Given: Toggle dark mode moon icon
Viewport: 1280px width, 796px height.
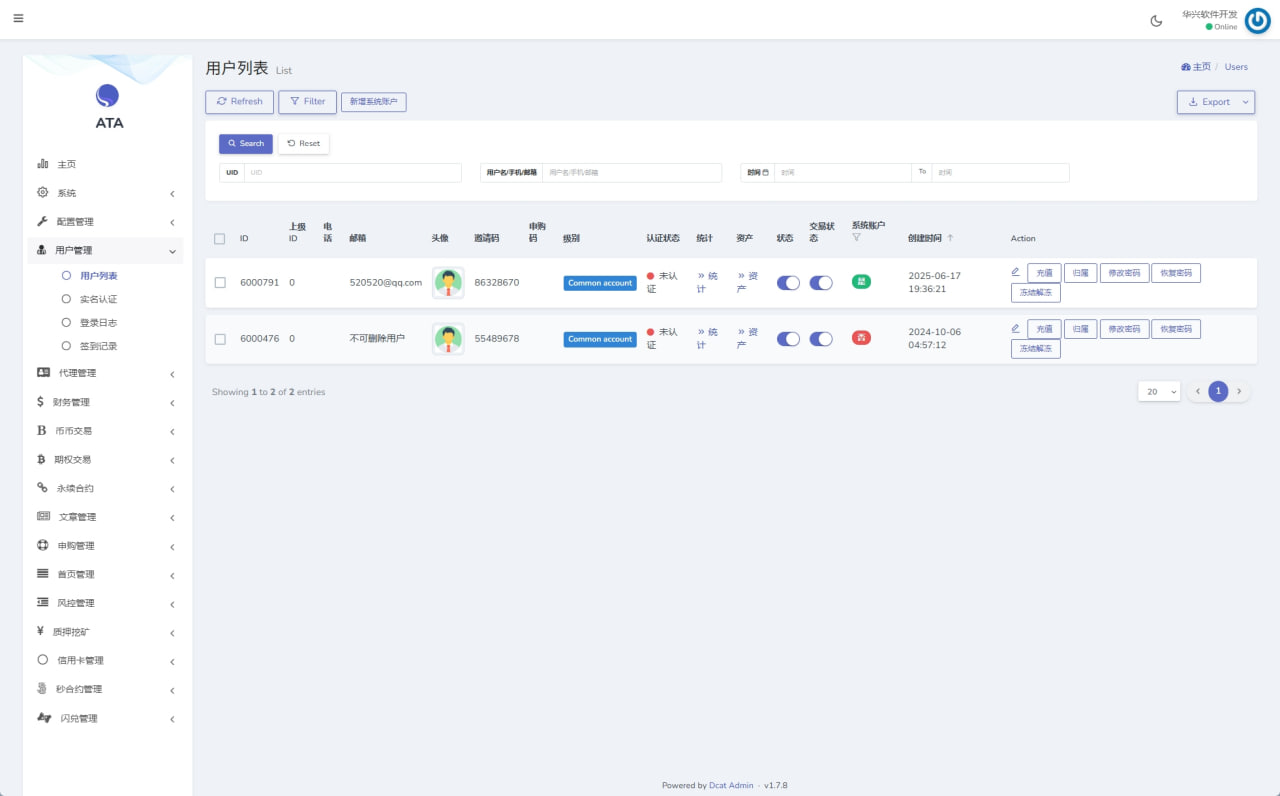Looking at the screenshot, I should 1157,20.
